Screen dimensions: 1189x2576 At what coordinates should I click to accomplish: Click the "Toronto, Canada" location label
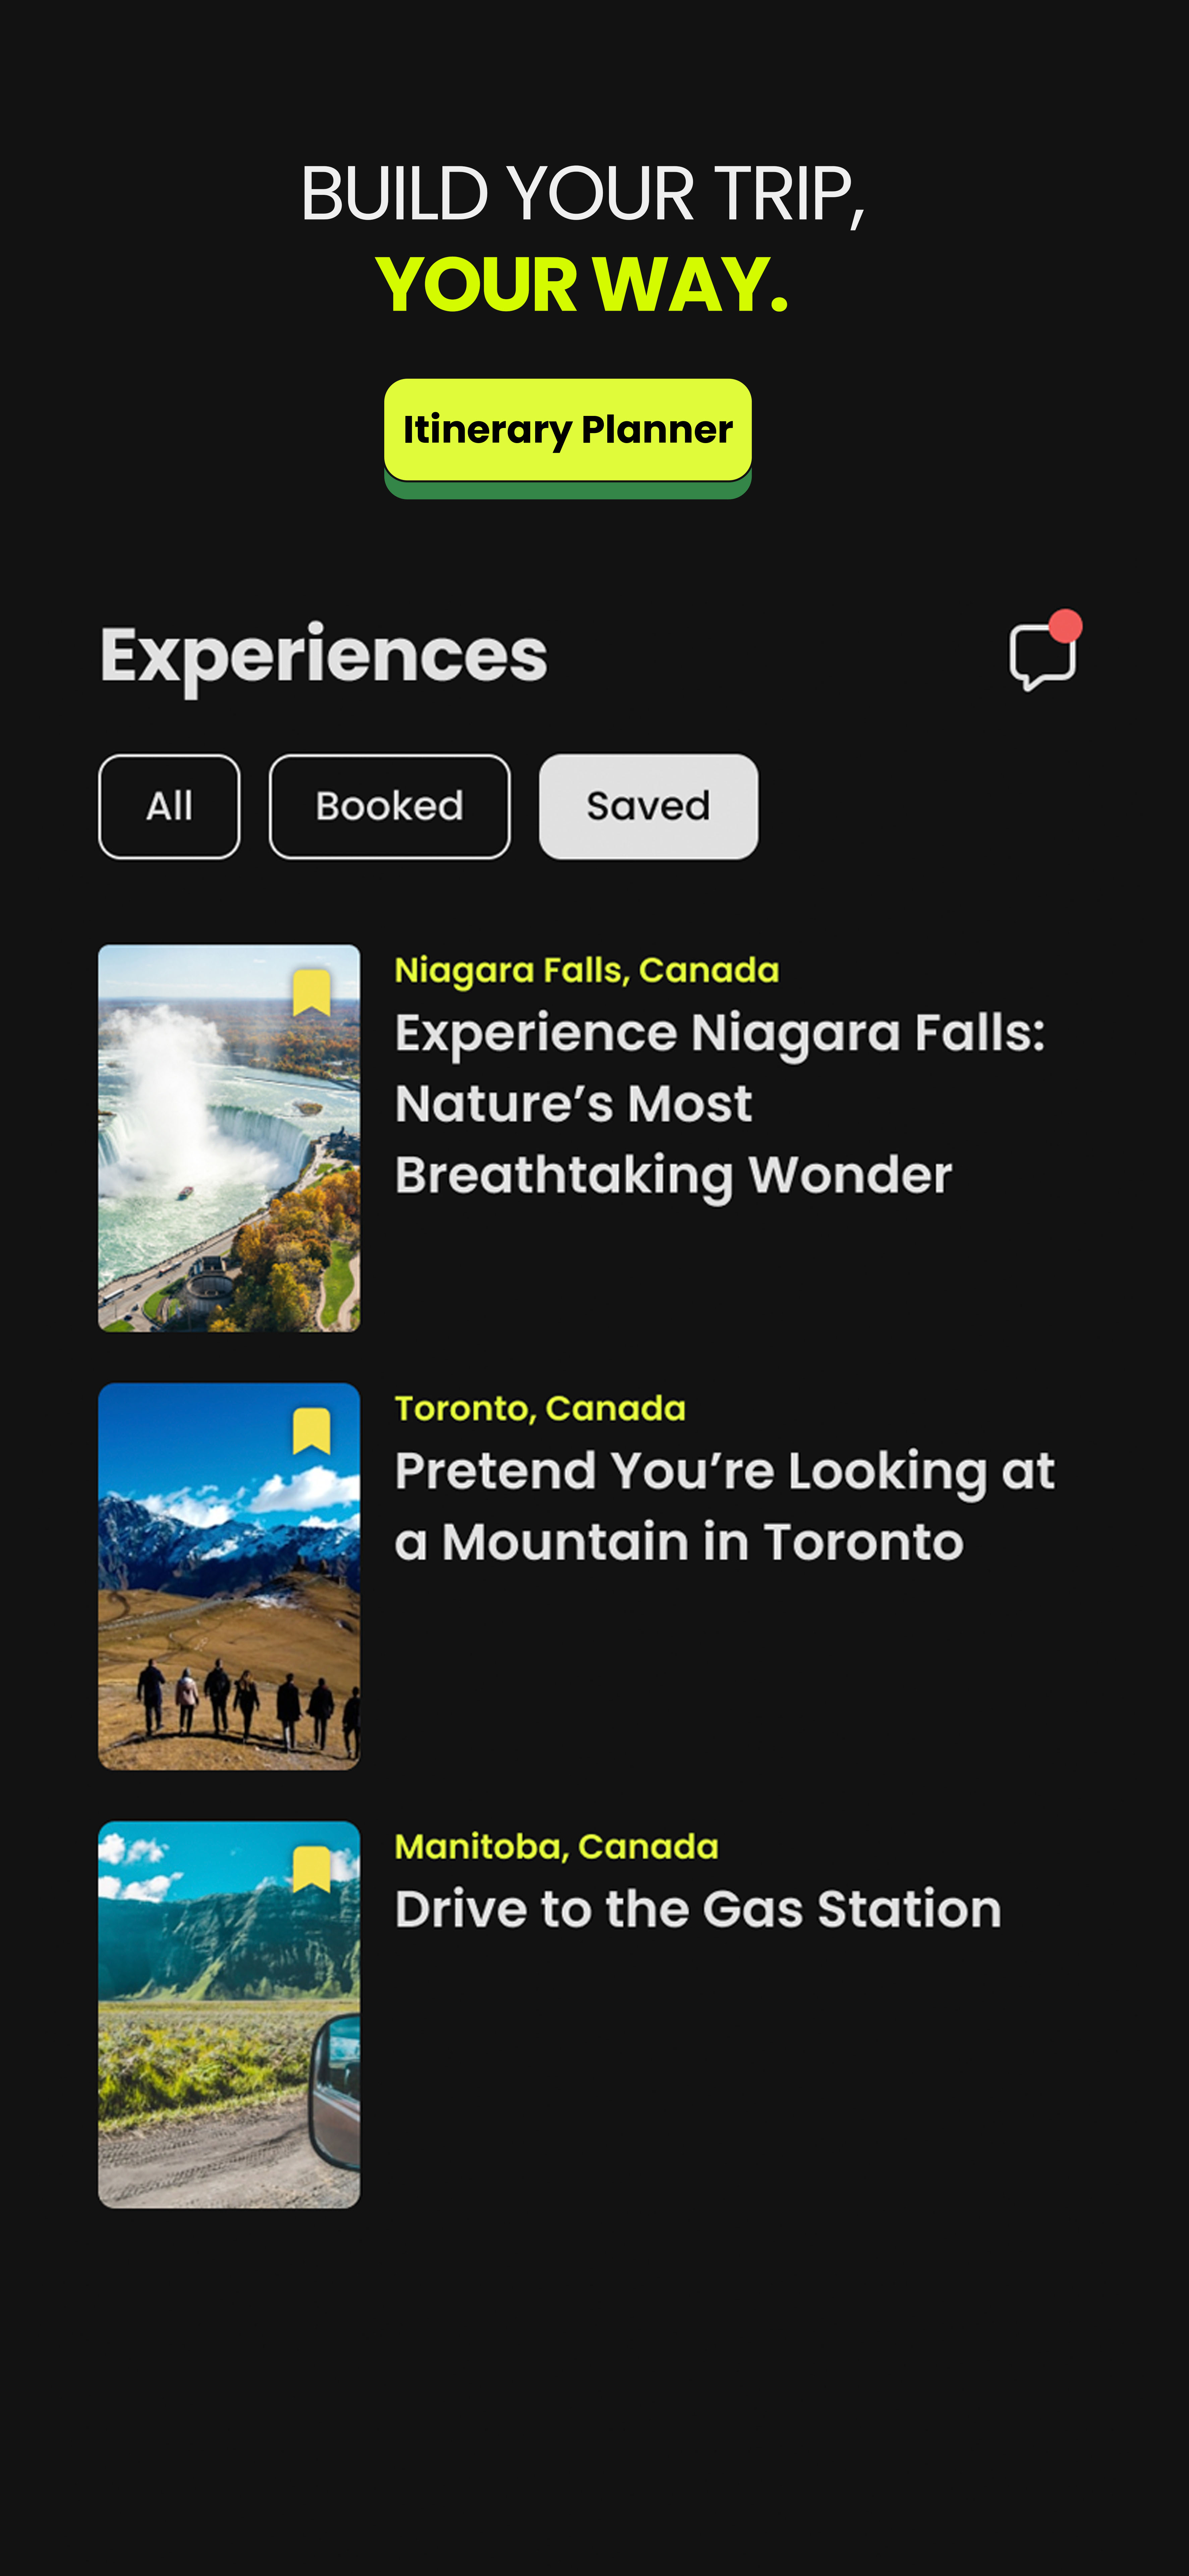[x=540, y=1408]
